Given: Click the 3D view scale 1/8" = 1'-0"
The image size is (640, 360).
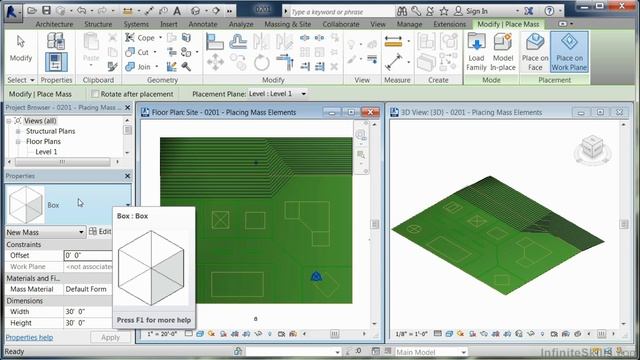Looking at the screenshot, I should pyautogui.click(x=411, y=334).
